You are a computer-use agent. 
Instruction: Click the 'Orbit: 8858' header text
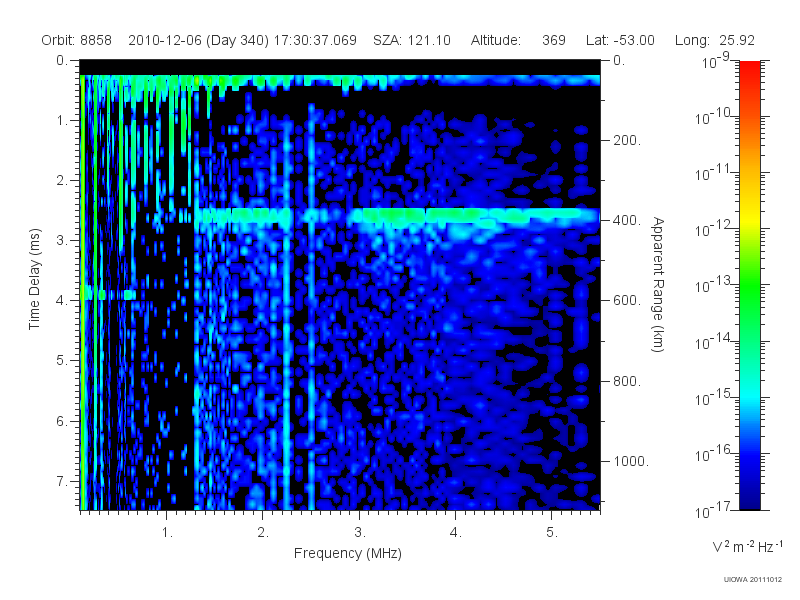coord(77,40)
